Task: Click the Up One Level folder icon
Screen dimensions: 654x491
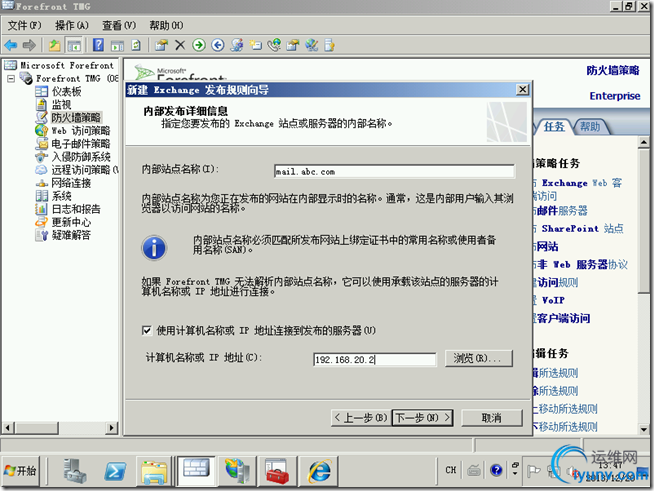Action: pyautogui.click(x=55, y=45)
